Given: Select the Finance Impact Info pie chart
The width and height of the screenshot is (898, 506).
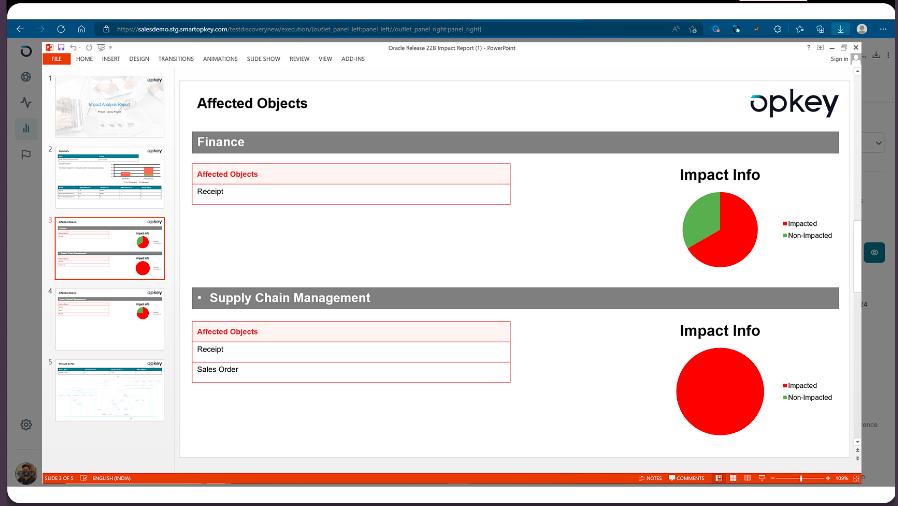Looking at the screenshot, I should coord(720,230).
